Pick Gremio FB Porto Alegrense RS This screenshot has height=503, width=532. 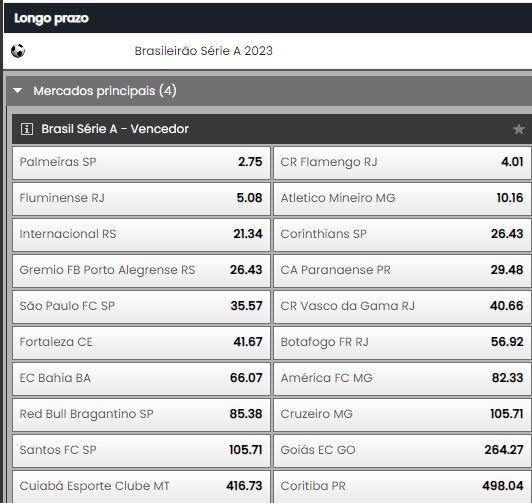pyautogui.click(x=141, y=270)
